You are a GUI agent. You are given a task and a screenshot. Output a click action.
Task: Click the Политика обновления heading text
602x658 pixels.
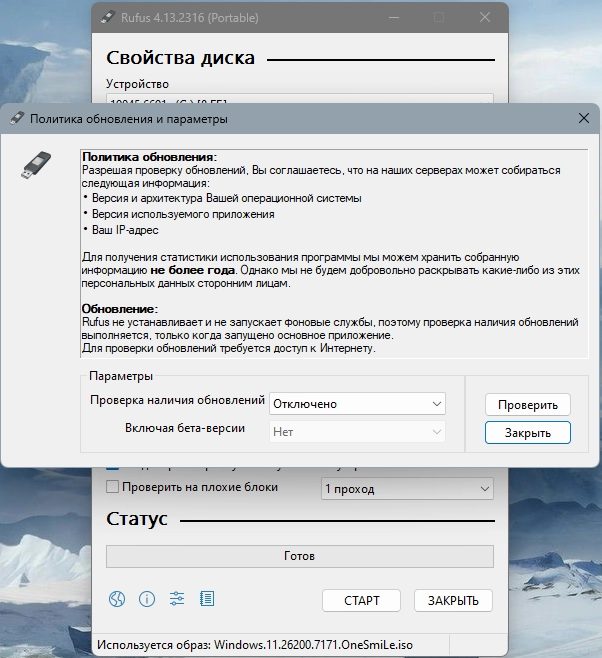(x=149, y=157)
